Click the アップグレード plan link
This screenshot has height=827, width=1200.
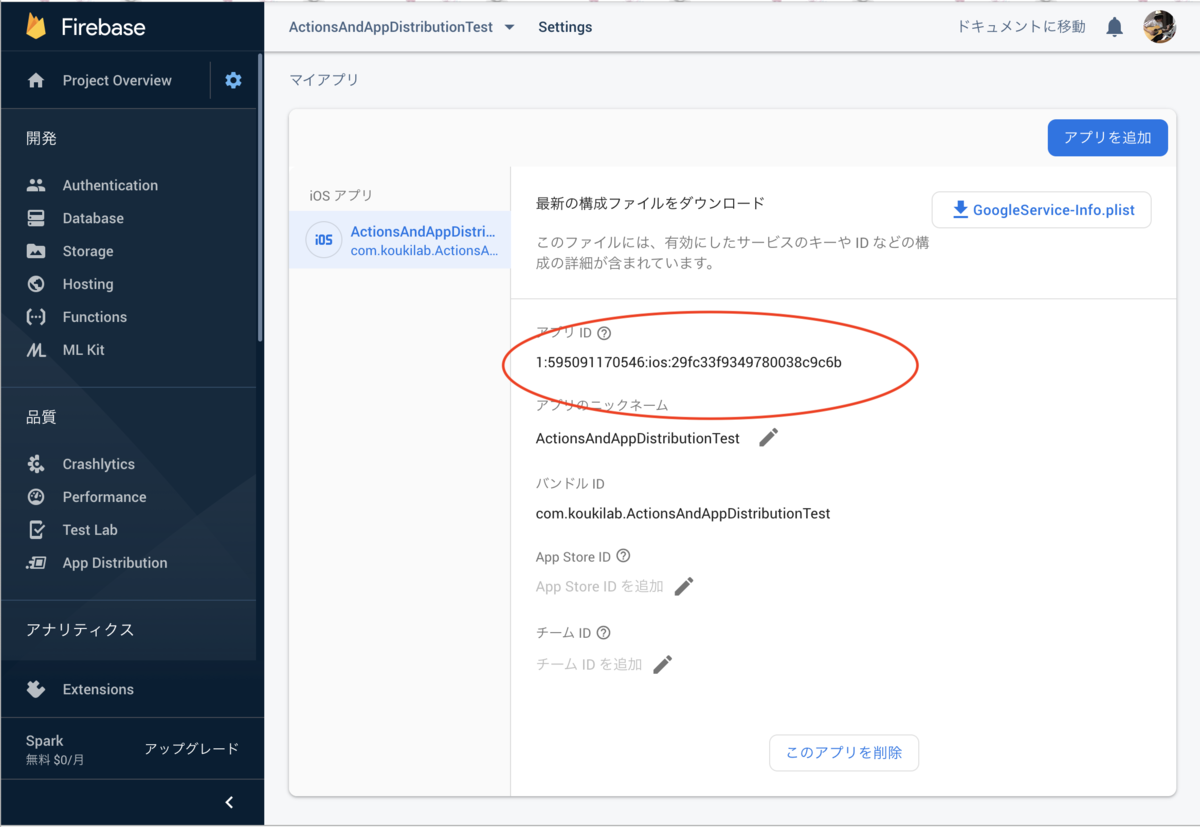(191, 749)
